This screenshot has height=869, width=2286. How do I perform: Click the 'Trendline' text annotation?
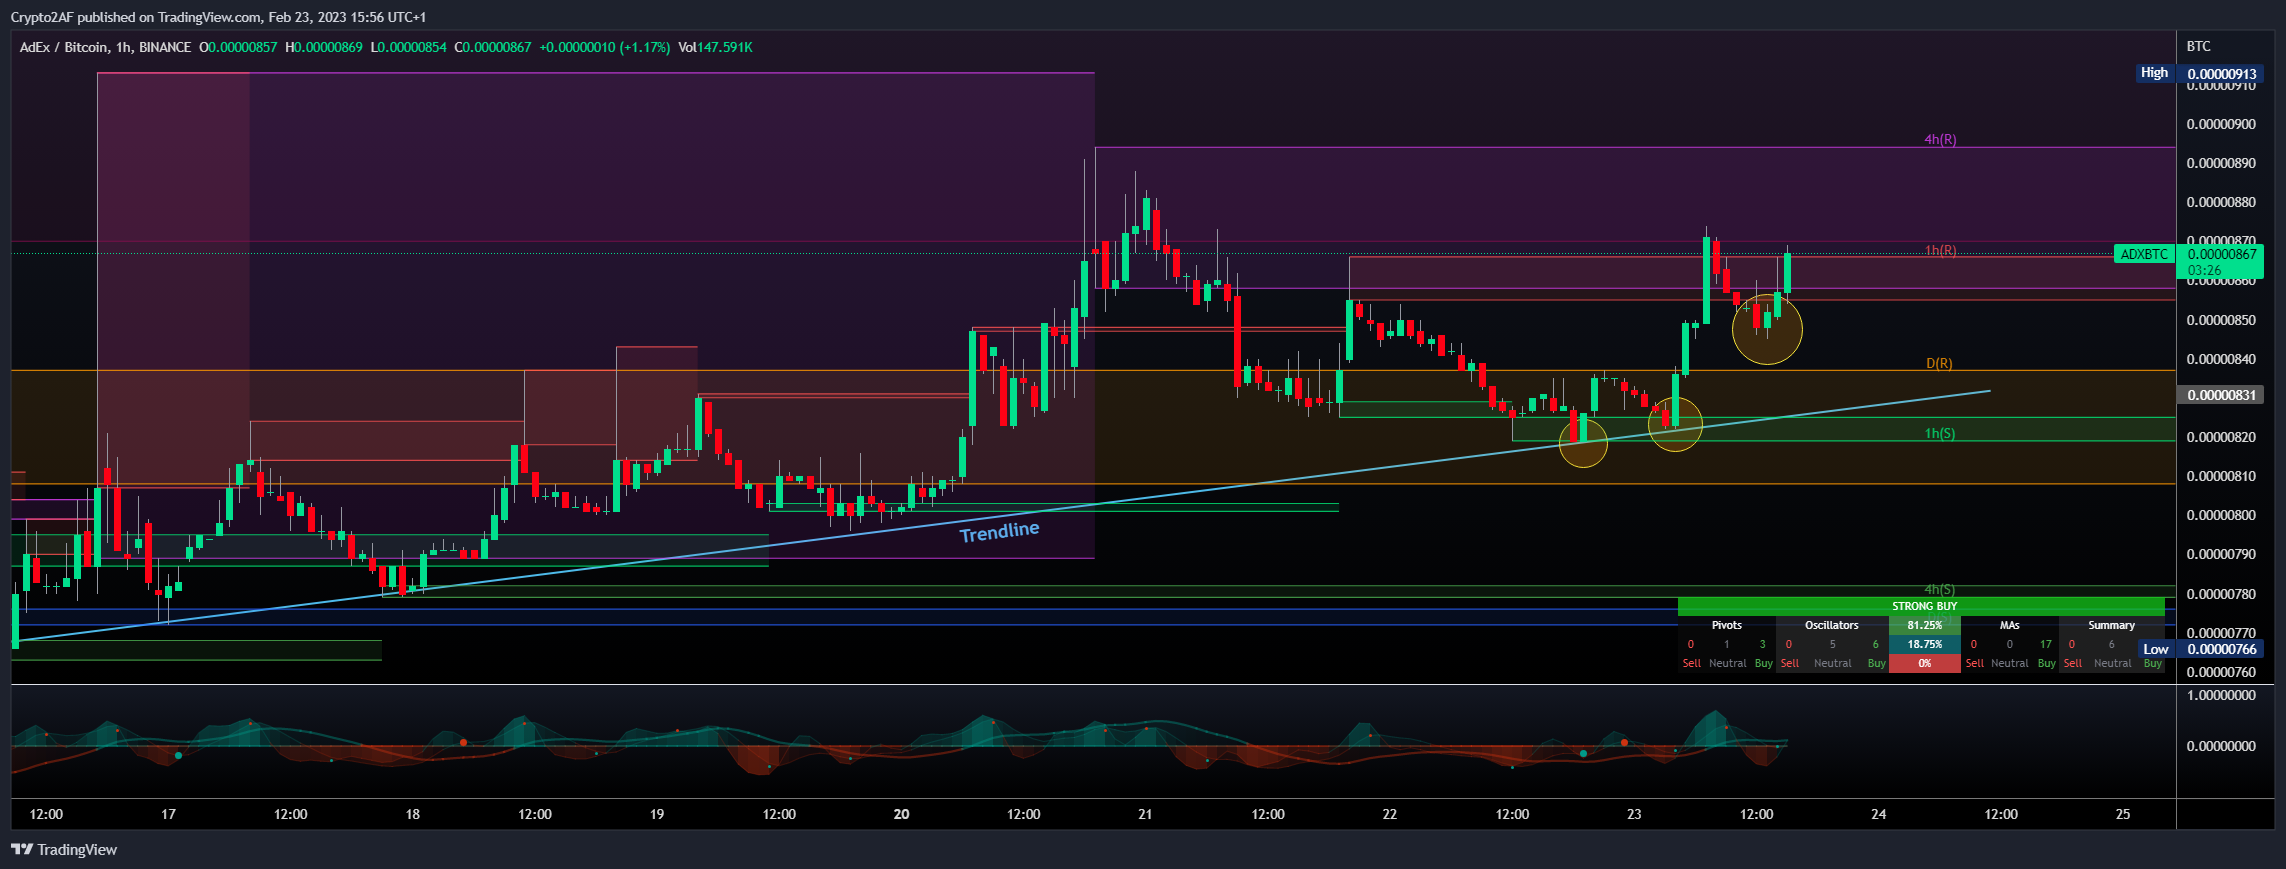pyautogui.click(x=999, y=531)
